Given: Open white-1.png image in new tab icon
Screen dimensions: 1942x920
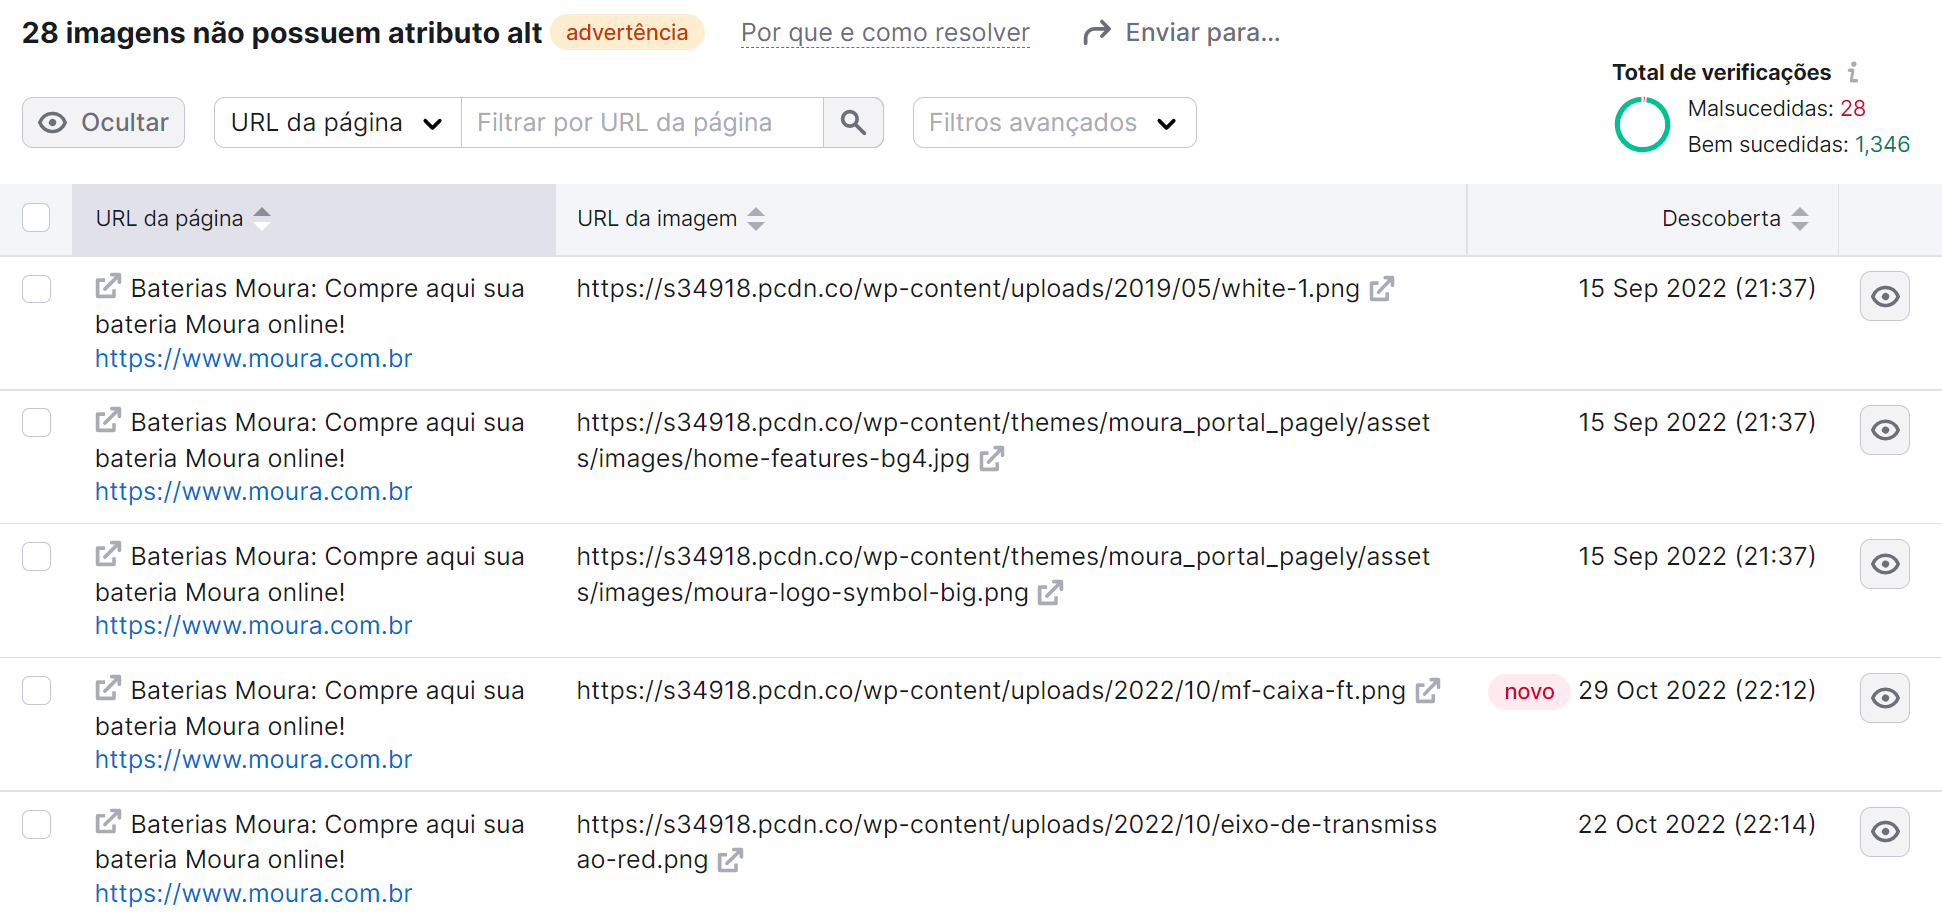Looking at the screenshot, I should tap(1382, 289).
